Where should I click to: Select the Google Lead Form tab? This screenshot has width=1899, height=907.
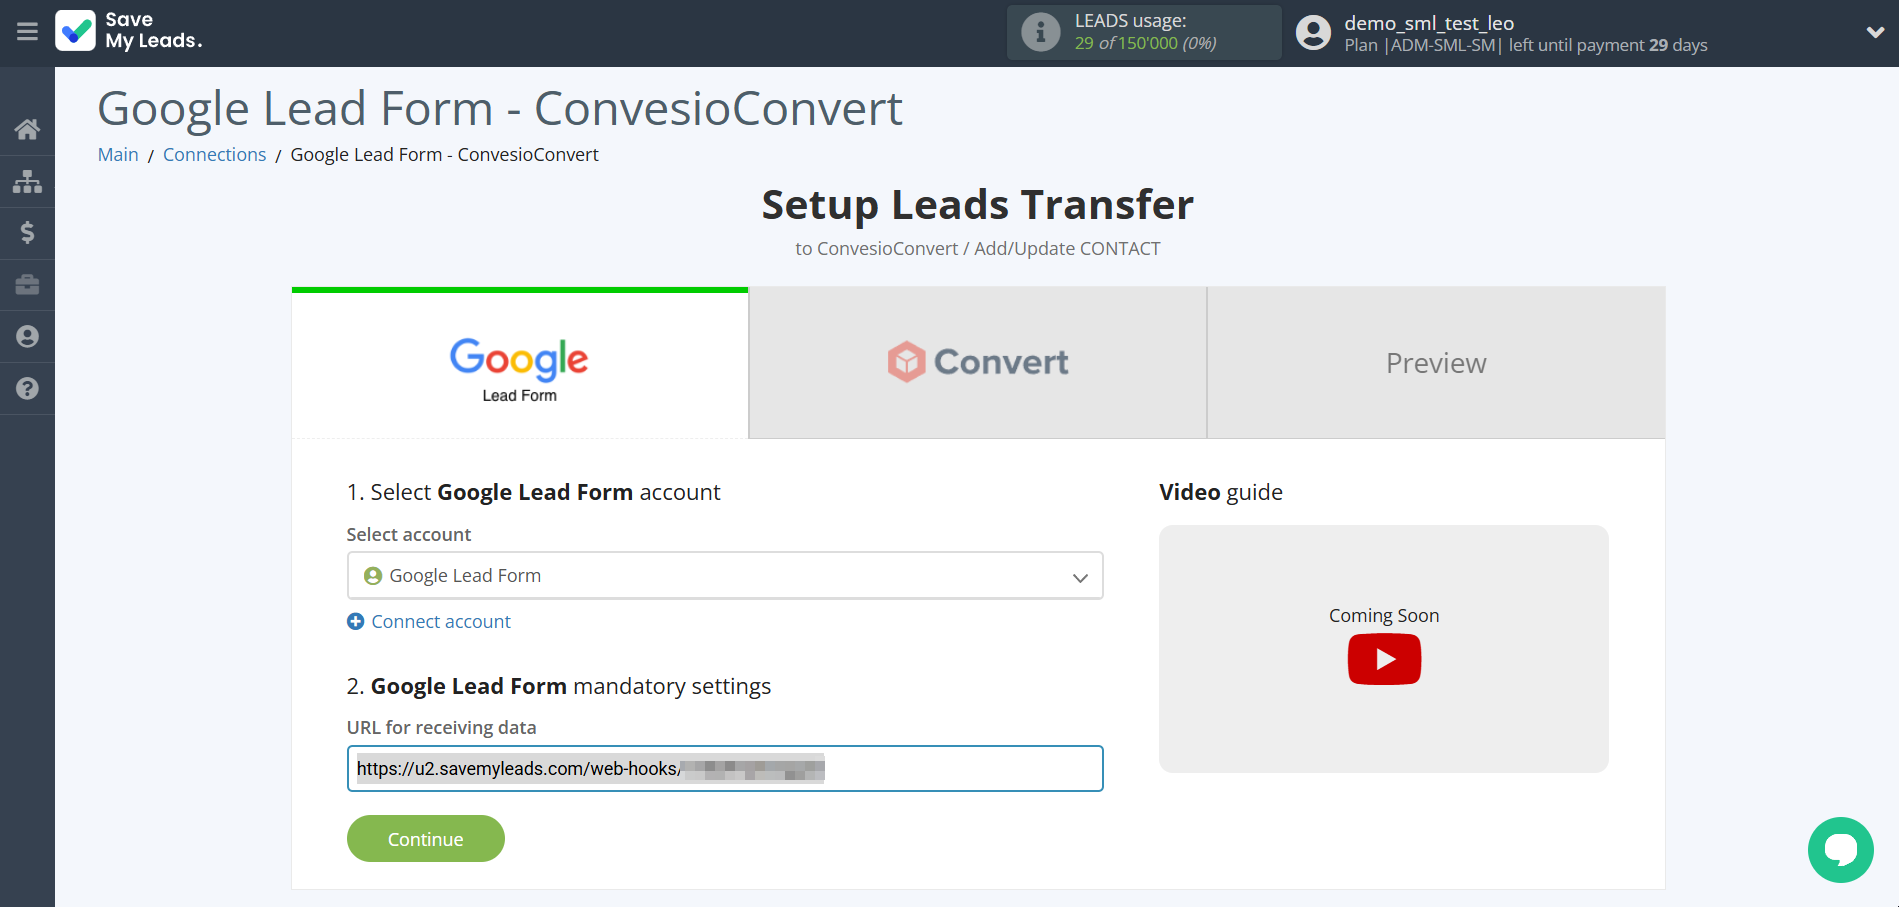pos(520,363)
